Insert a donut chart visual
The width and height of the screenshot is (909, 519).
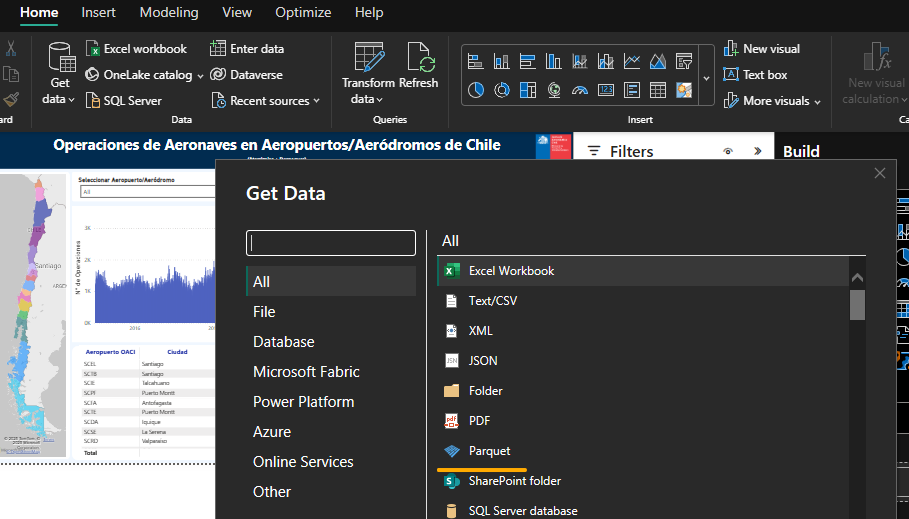501,90
